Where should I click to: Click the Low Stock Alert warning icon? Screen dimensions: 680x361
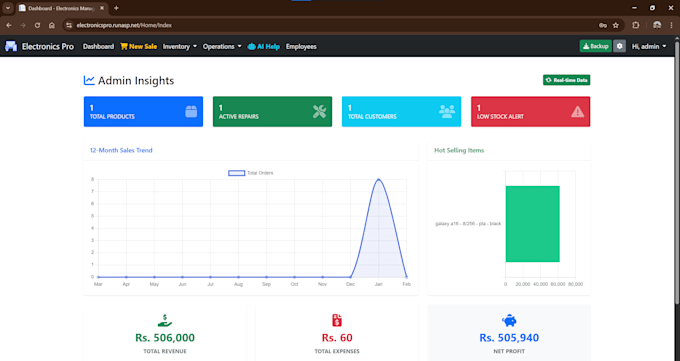pos(577,112)
